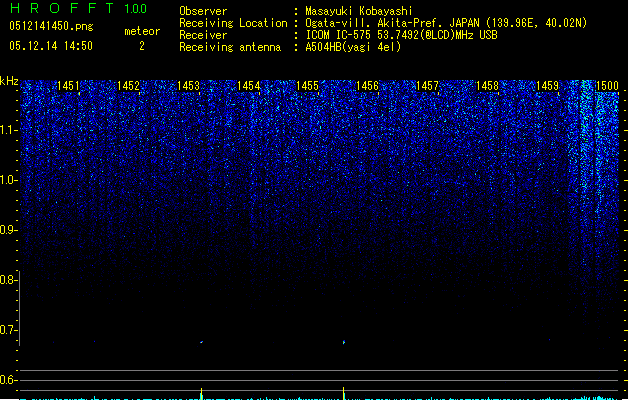
Task: Click the 1451 time marker
Action: (x=68, y=86)
